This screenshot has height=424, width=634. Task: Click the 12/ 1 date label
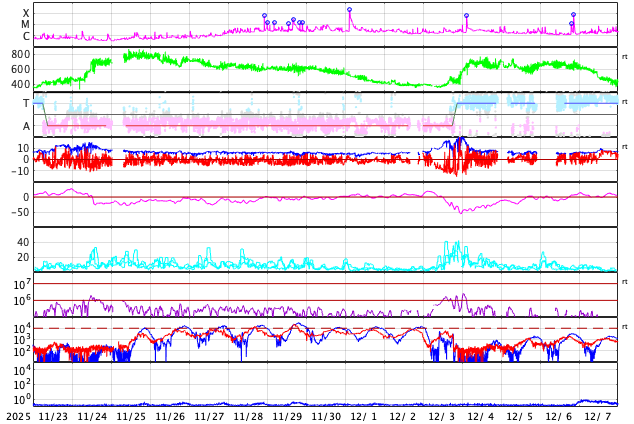[364, 416]
